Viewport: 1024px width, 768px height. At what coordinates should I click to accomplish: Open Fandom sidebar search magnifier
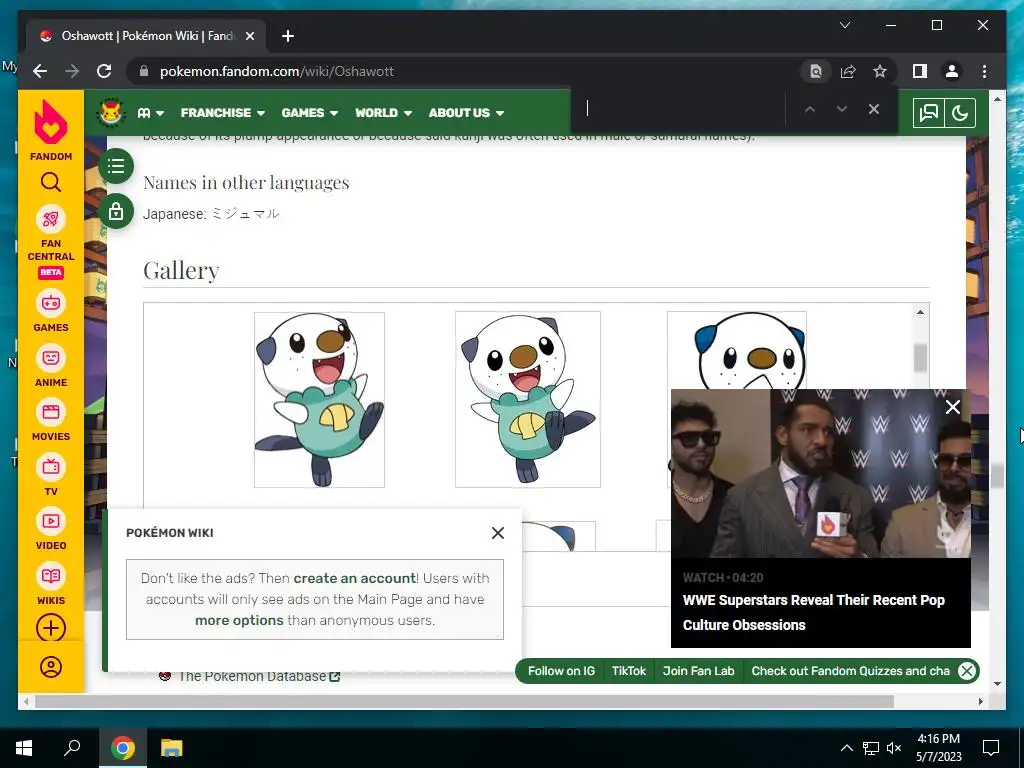pyautogui.click(x=51, y=182)
